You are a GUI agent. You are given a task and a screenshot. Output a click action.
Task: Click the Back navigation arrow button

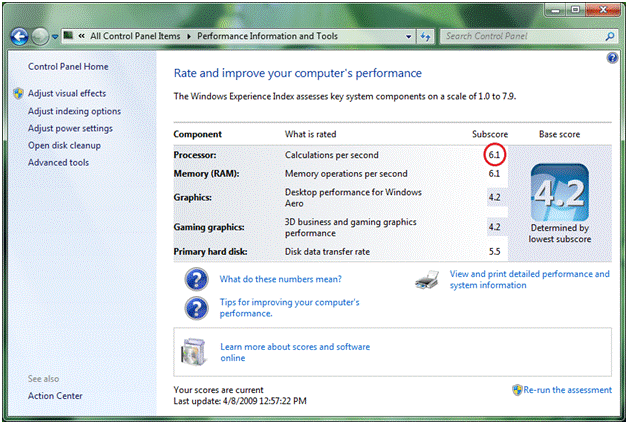point(19,37)
